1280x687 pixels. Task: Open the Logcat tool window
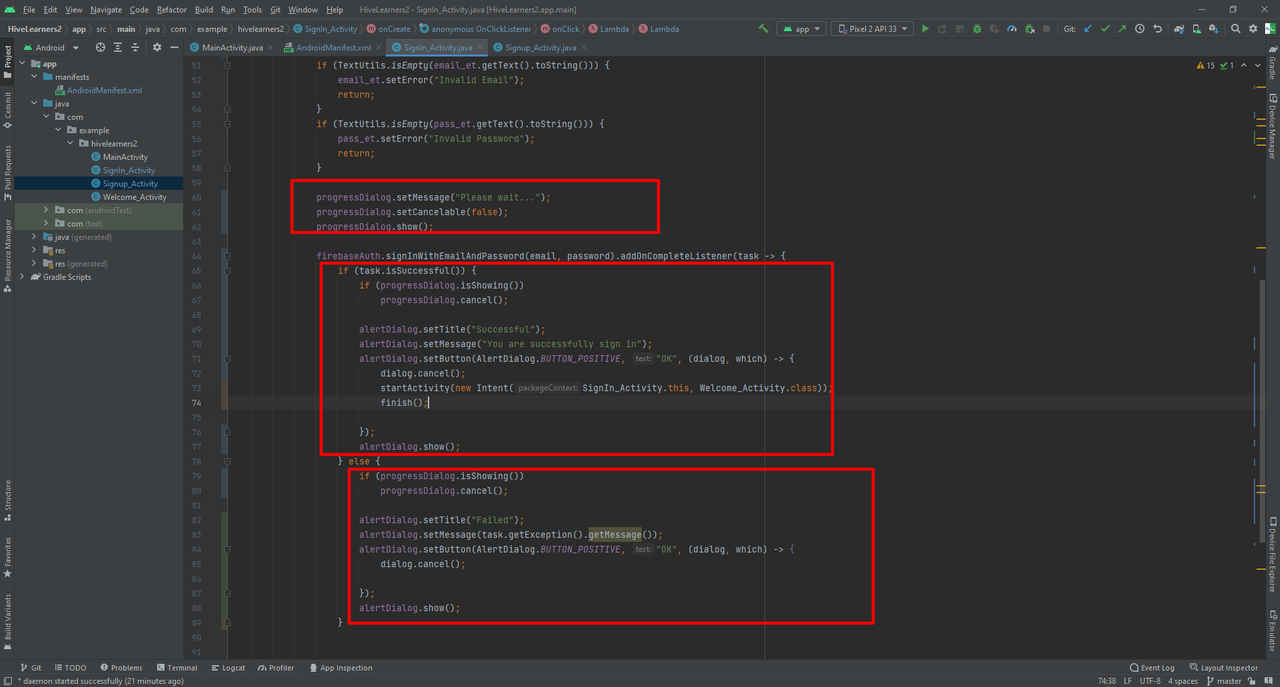[228, 668]
